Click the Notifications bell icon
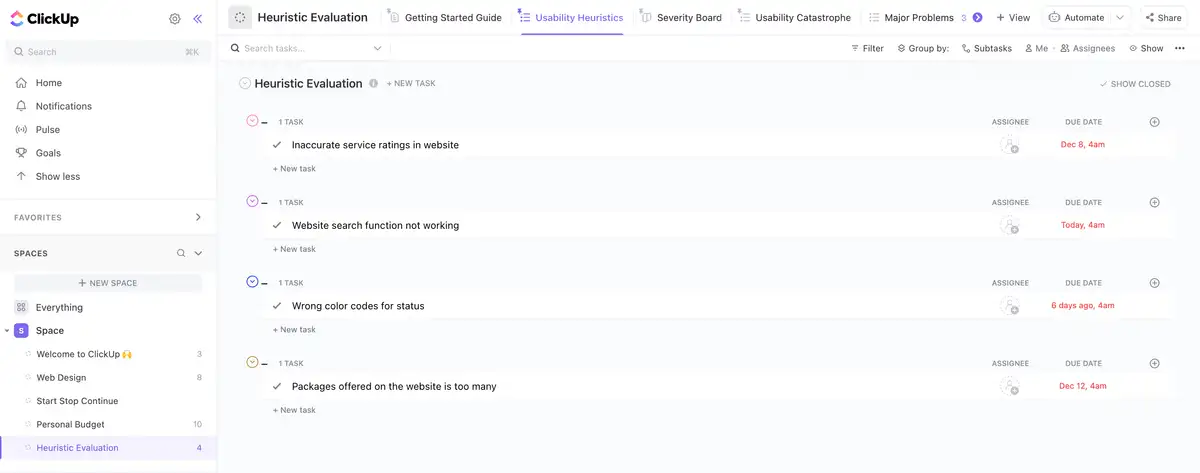Image resolution: width=1200 pixels, height=473 pixels. tap(22, 106)
